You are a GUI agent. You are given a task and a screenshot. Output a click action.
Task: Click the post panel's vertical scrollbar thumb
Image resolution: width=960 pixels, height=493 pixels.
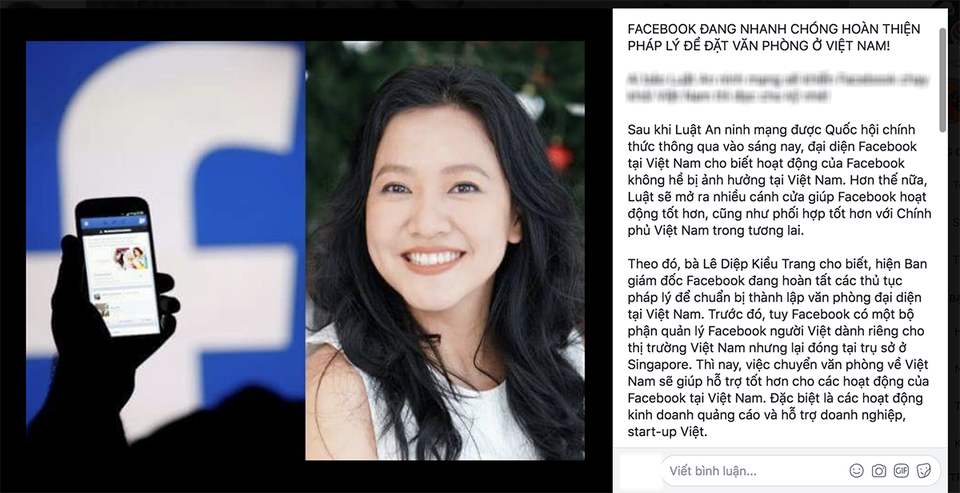click(942, 78)
